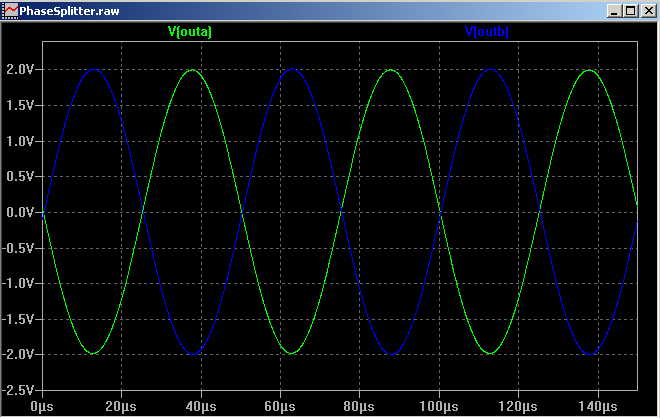Click the -1.0V vertical axis label
The image size is (660, 418).
(18, 283)
